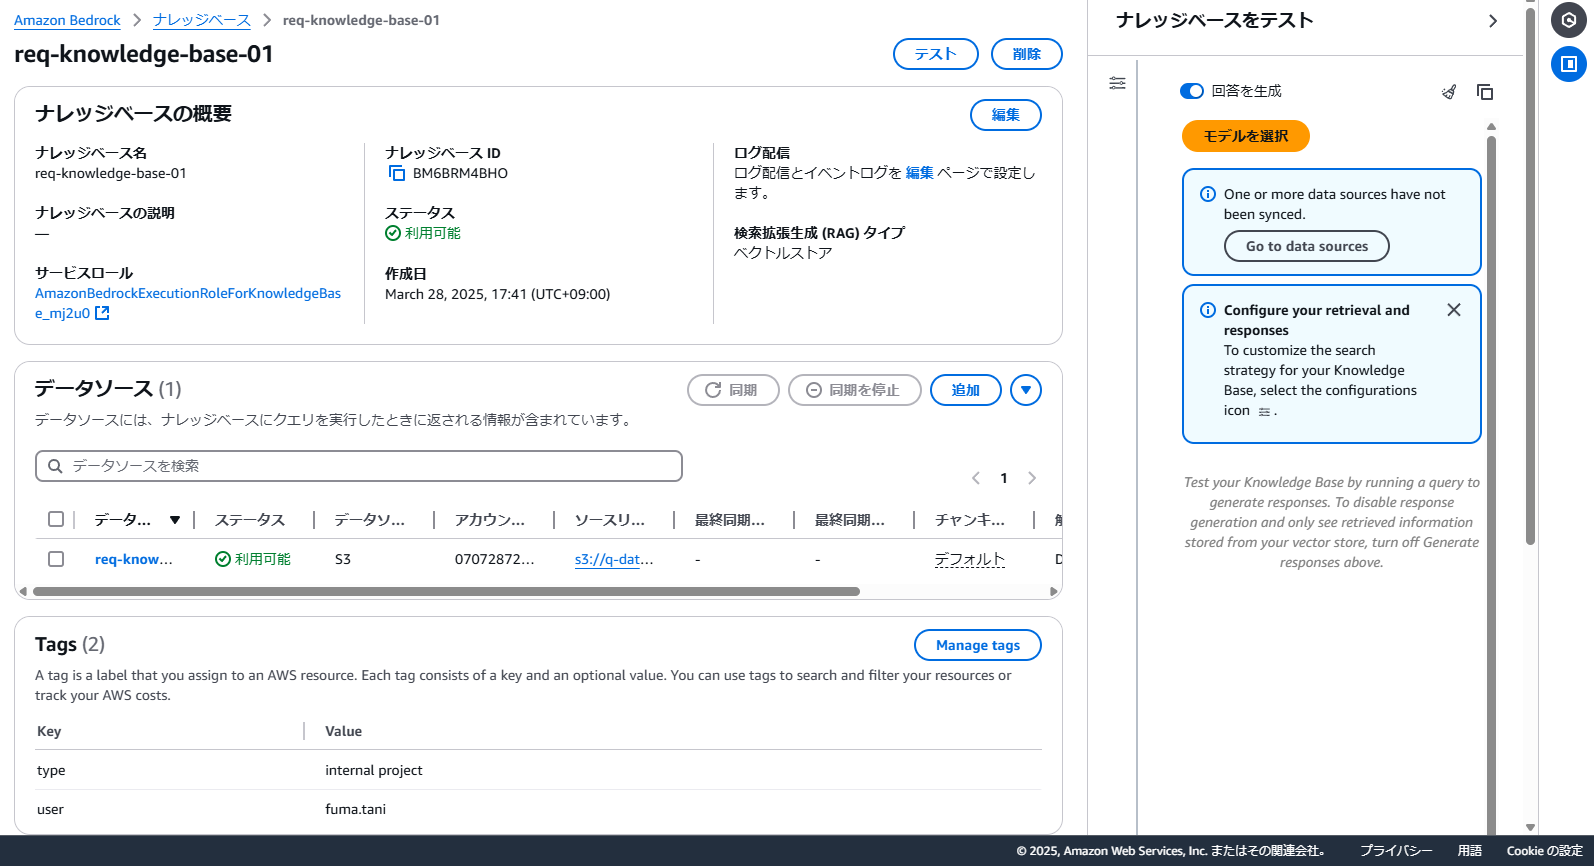The width and height of the screenshot is (1594, 866).
Task: Click the 追加 button
Action: click(x=966, y=390)
